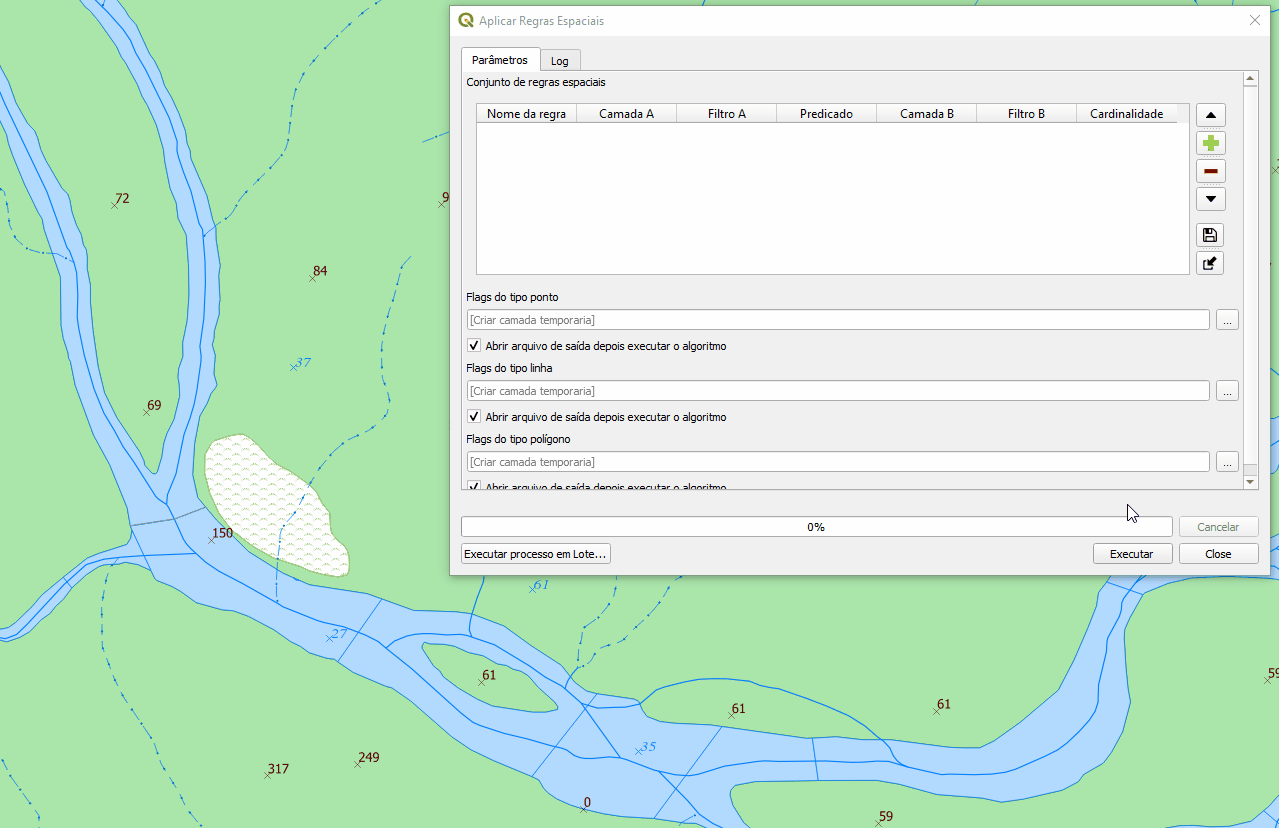The width and height of the screenshot is (1279, 828).
Task: Click the parameters panel scrollbar down arrow
Action: point(1250,482)
